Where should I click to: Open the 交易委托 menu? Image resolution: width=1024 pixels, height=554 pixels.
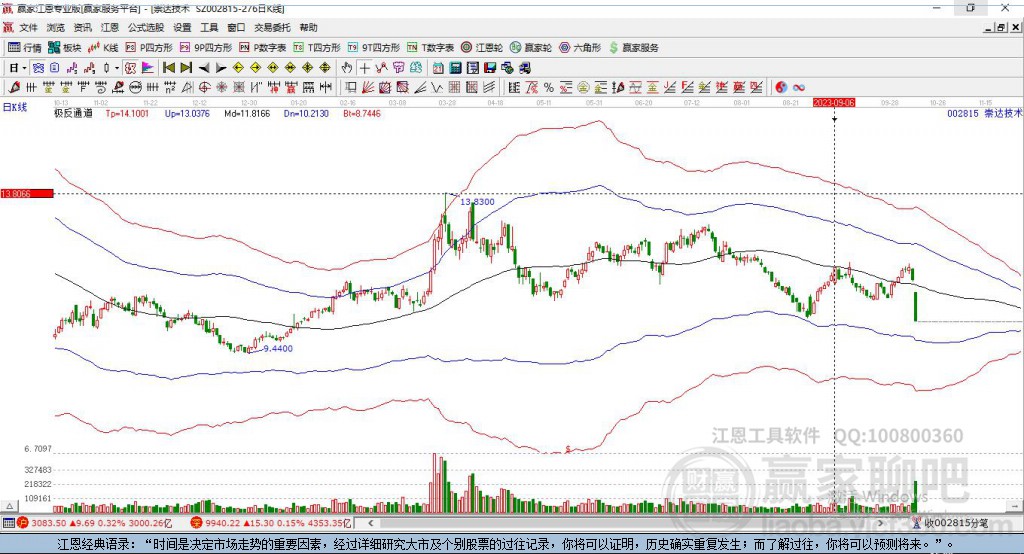272,27
